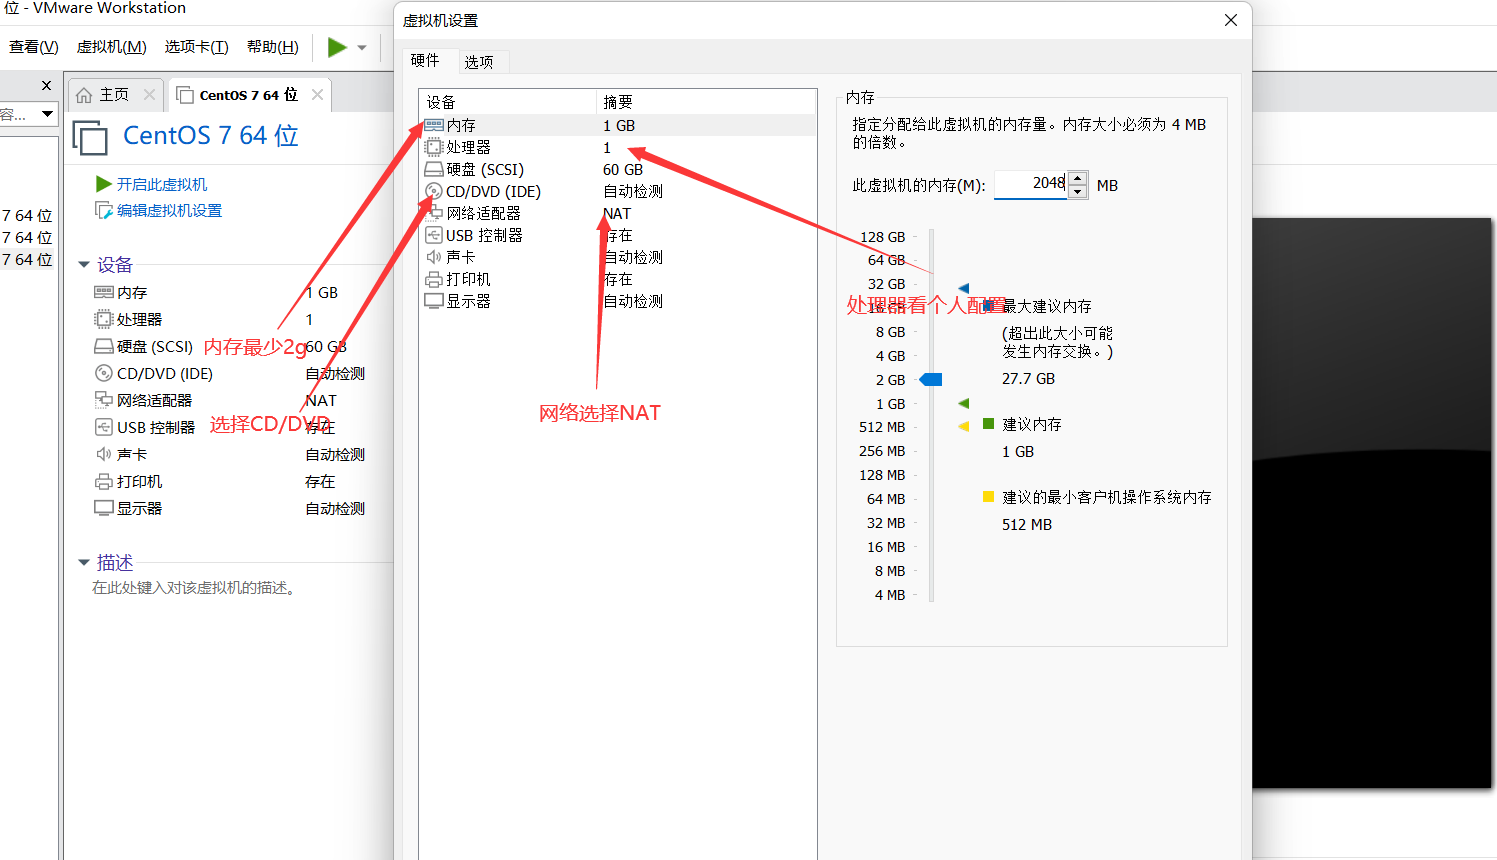Click the memory size field showing 2048
Viewport: 1497px width, 860px height.
pyautogui.click(x=1031, y=184)
